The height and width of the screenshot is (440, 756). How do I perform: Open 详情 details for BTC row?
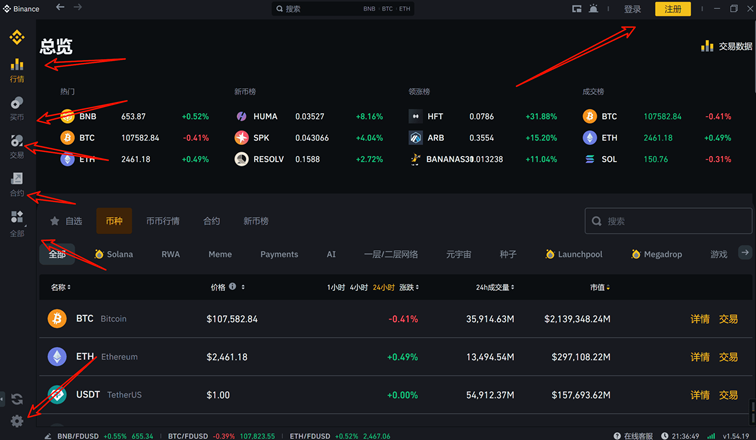coord(700,319)
